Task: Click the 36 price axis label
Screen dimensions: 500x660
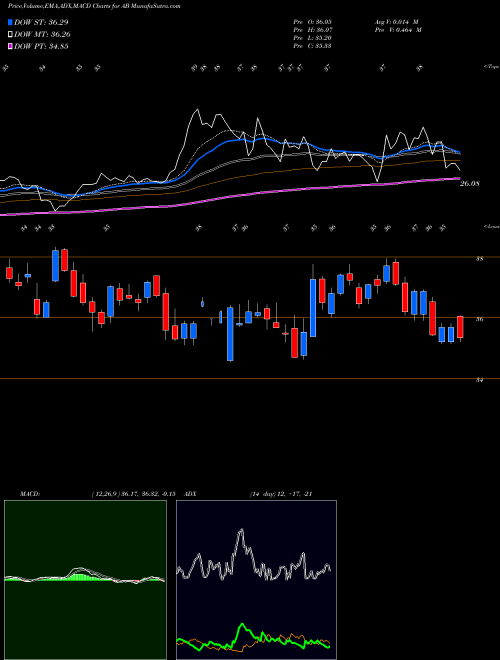Action: [x=479, y=319]
